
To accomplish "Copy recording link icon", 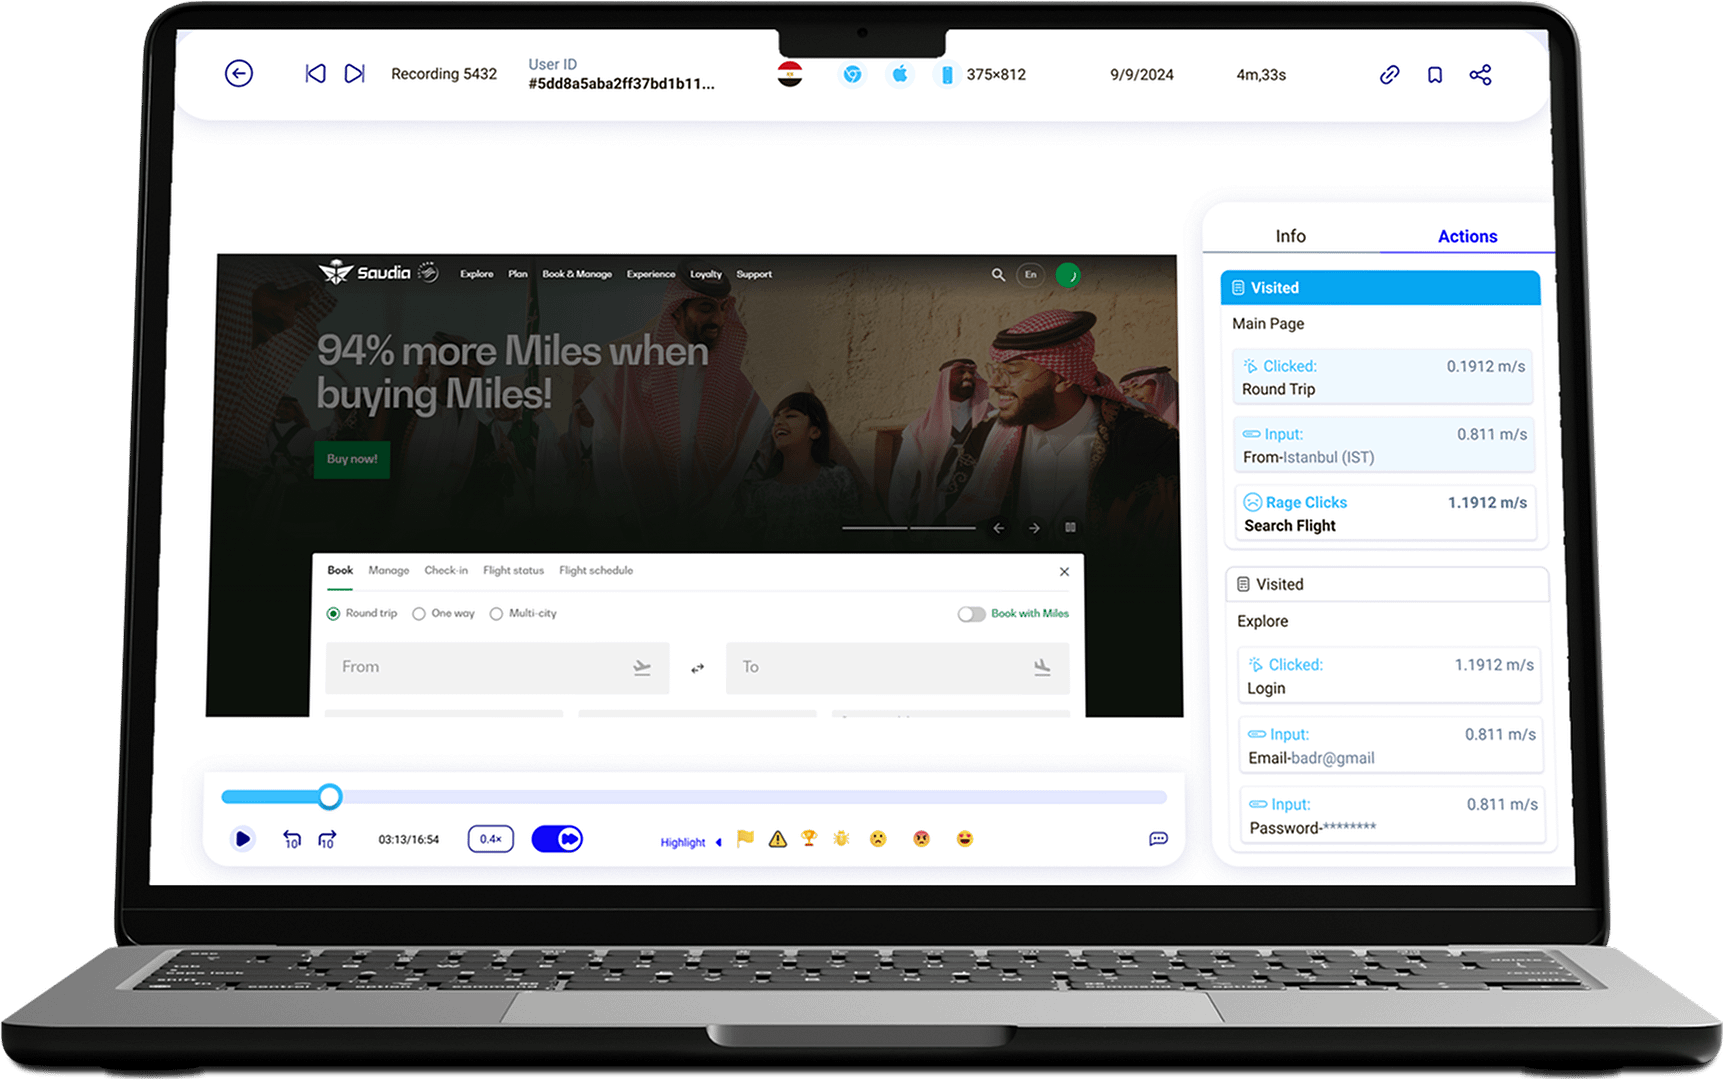I will click(1389, 75).
